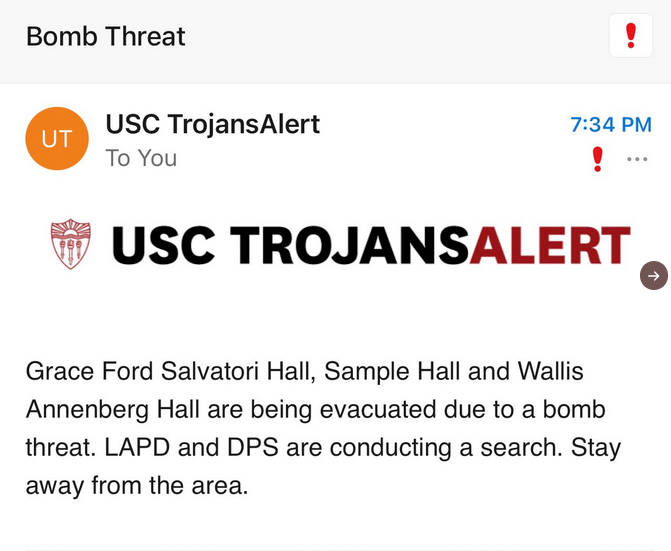Screen dimensions: 671x551
Task: Click the high-importance flag button in header bar
Action: 631,36
